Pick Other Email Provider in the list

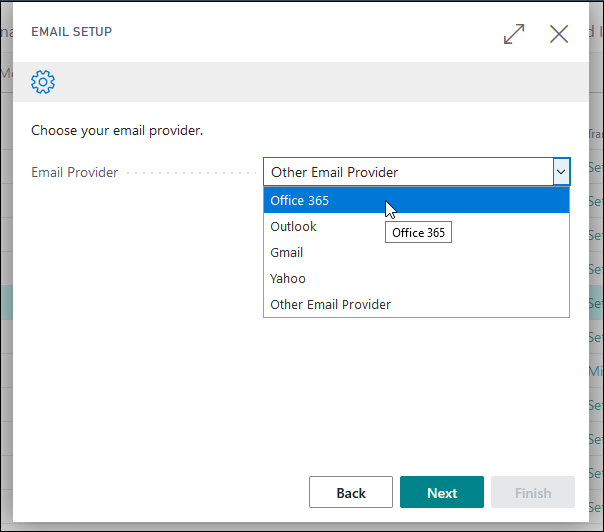416,304
